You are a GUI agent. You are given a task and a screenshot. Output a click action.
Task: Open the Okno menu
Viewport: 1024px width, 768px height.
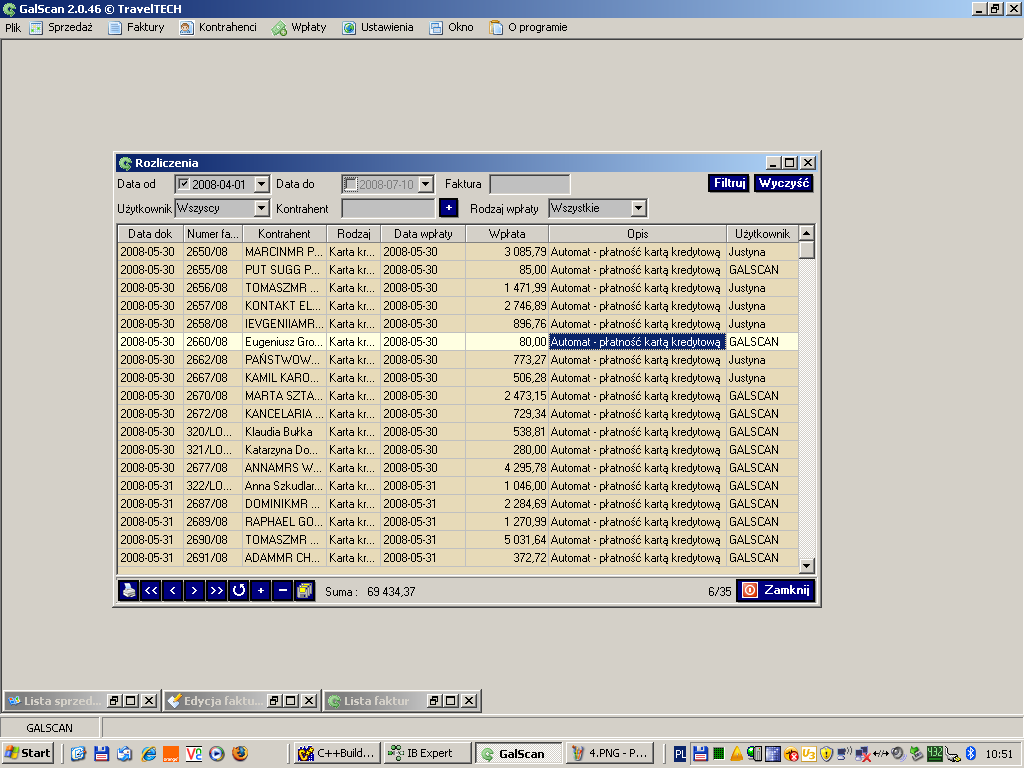click(x=451, y=27)
